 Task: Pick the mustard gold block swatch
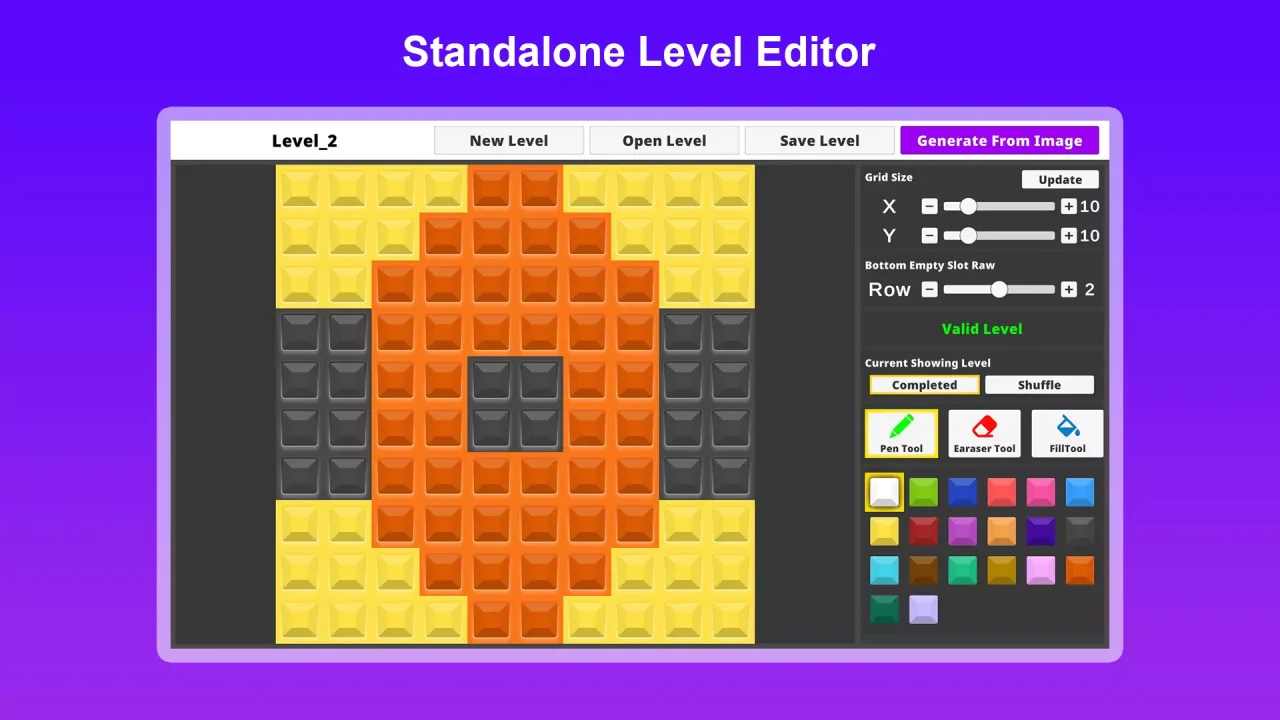click(x=1001, y=570)
